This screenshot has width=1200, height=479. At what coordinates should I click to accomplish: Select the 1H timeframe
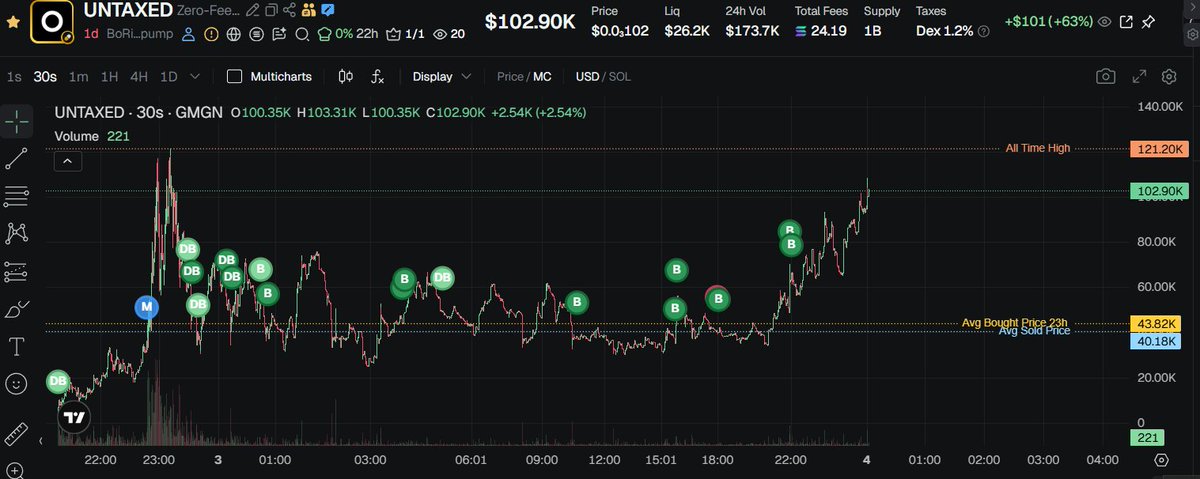[109, 76]
